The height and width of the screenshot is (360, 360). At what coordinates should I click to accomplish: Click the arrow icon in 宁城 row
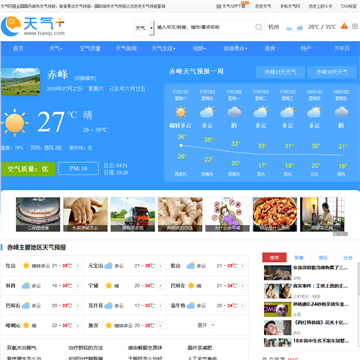[x=160, y=286]
